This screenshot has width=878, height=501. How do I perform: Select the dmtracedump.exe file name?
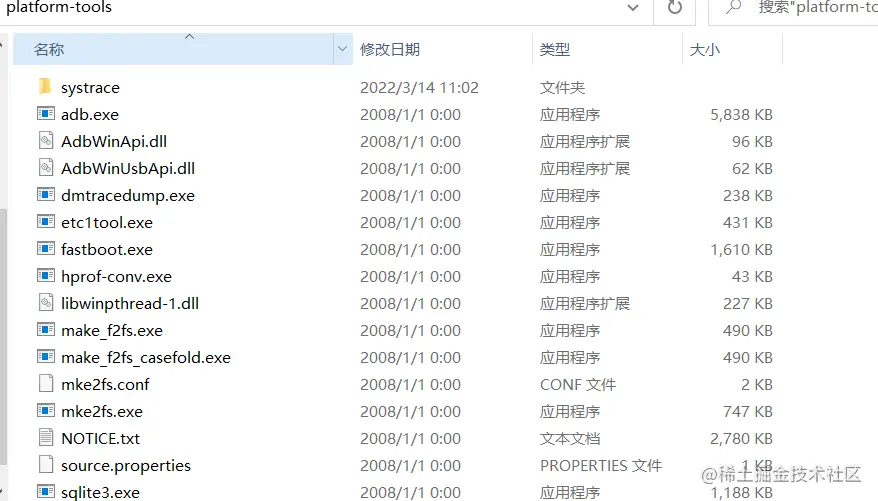pos(128,195)
